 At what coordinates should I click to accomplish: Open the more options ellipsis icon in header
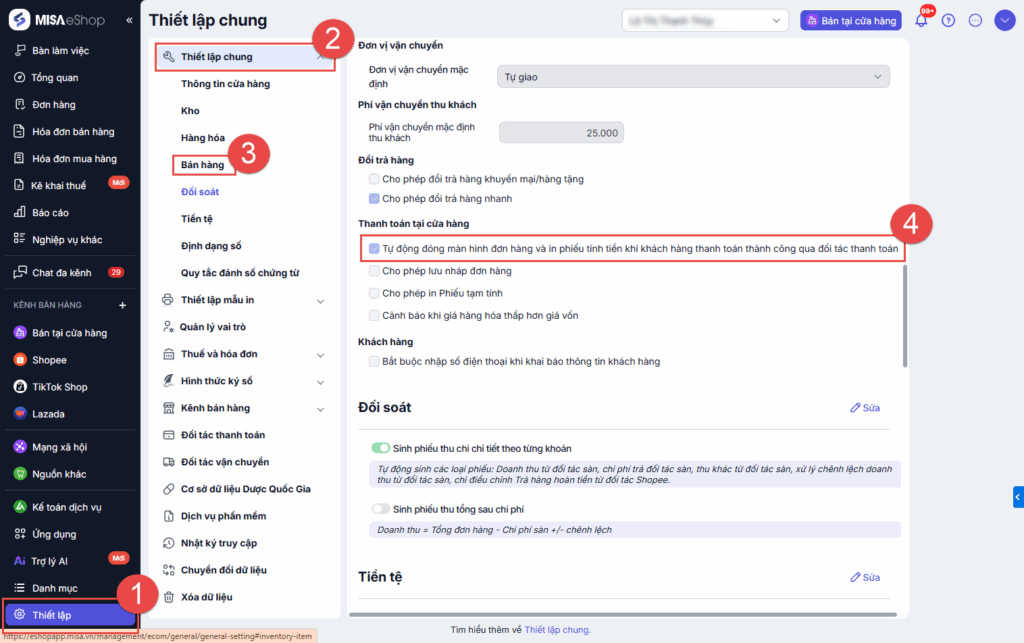click(x=975, y=20)
